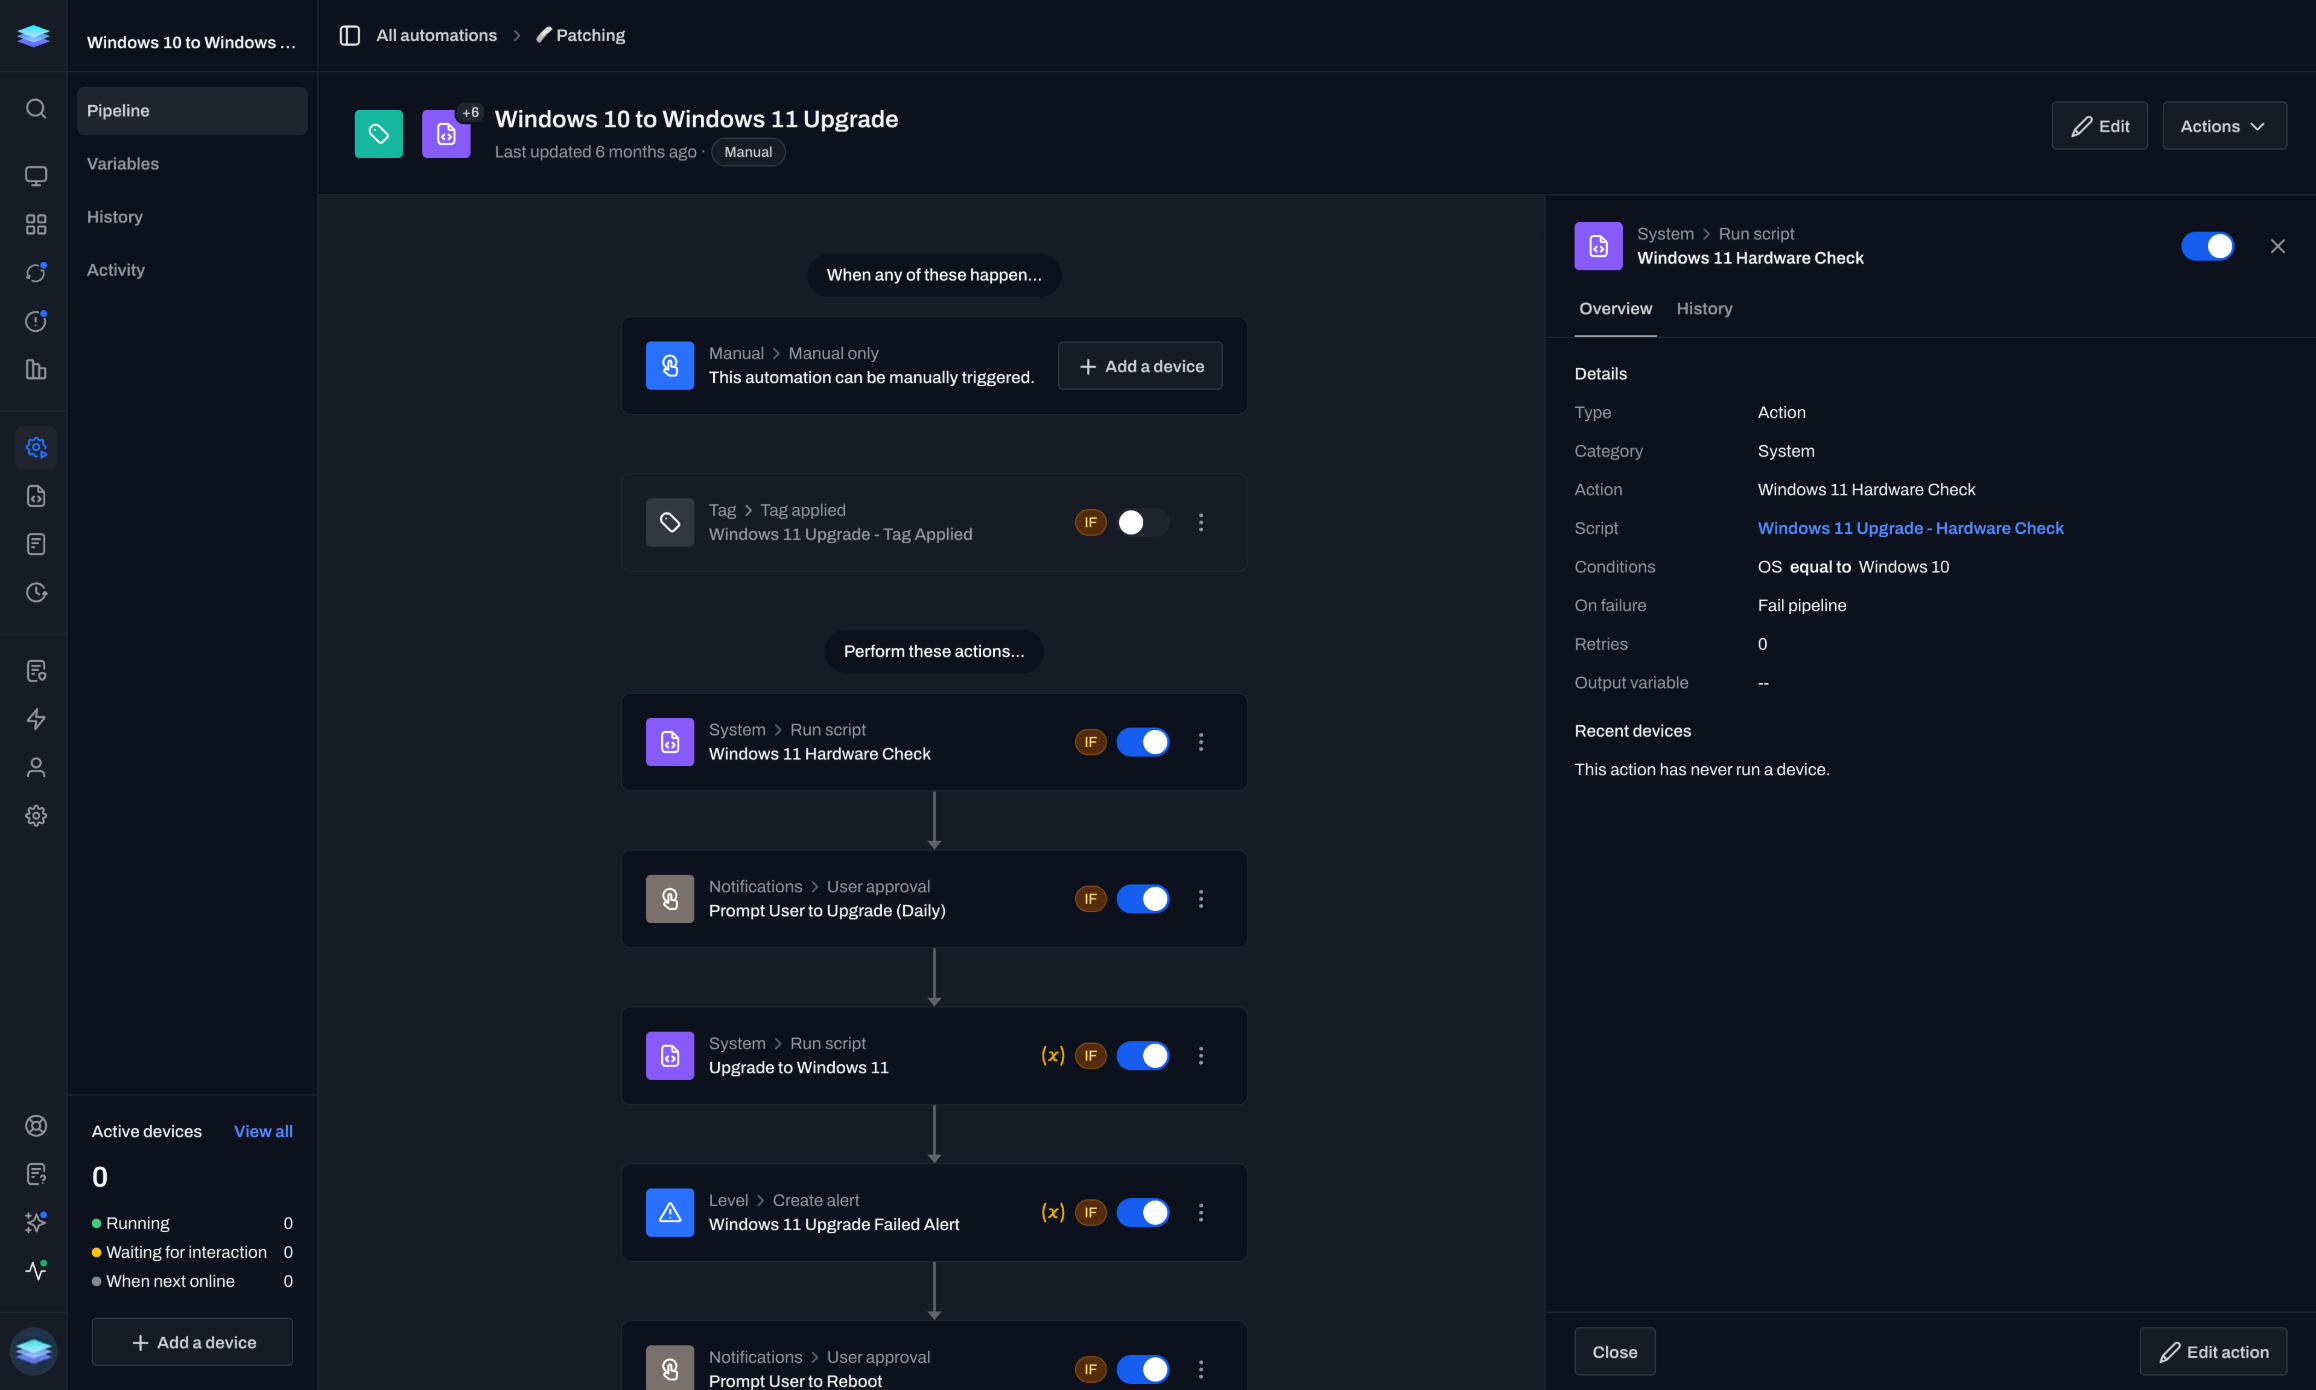2316x1390 pixels.
Task: Click the Manual badge under the title
Action: [x=747, y=152]
